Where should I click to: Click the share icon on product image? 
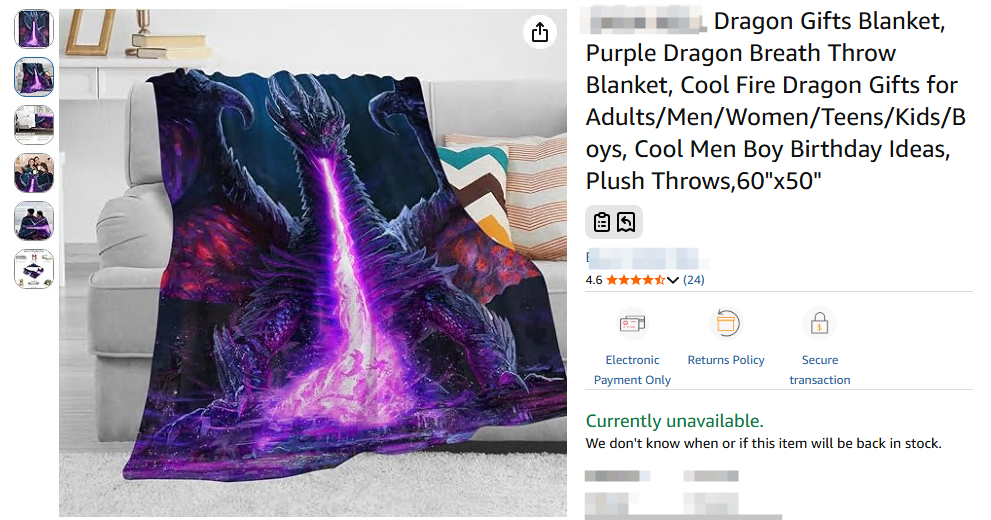(539, 32)
